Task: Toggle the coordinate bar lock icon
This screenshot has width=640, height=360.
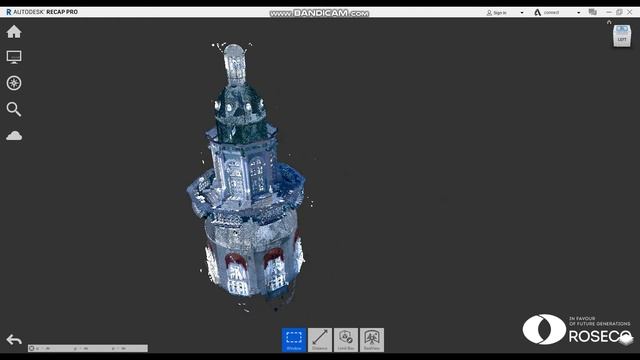Action: (31, 348)
